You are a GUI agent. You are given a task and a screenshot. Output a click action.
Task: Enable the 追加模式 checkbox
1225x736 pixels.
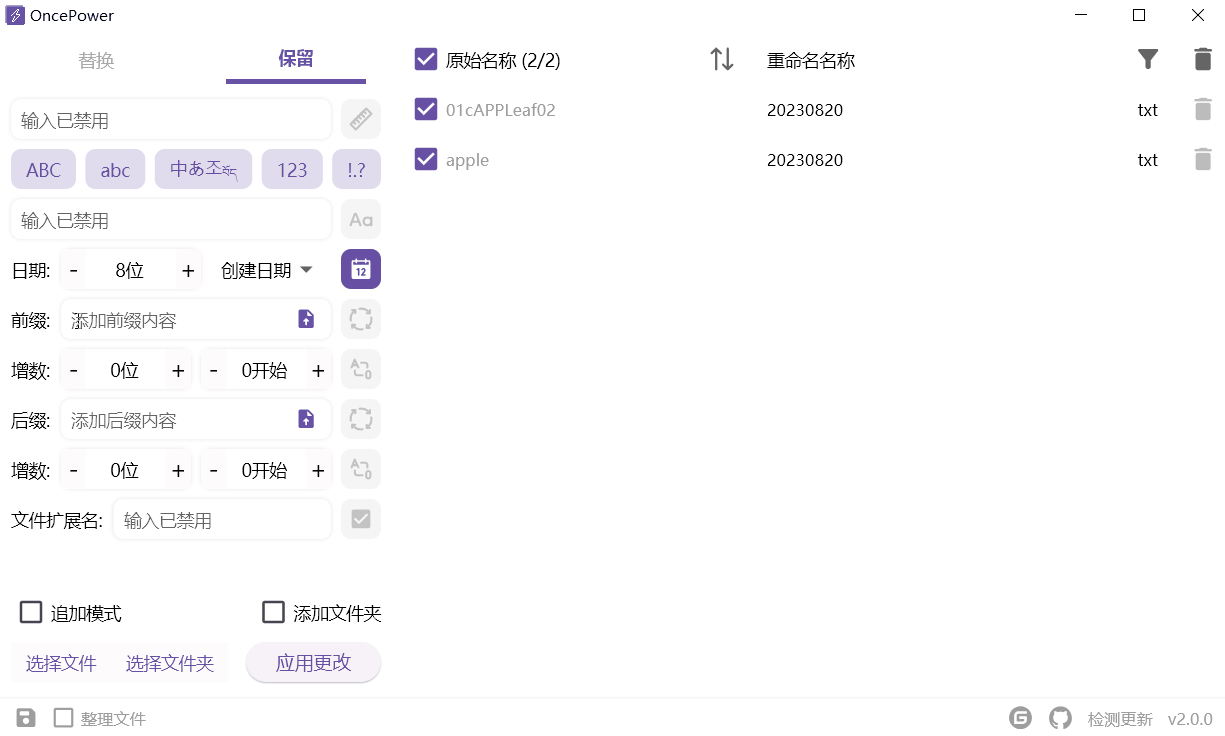tap(31, 613)
